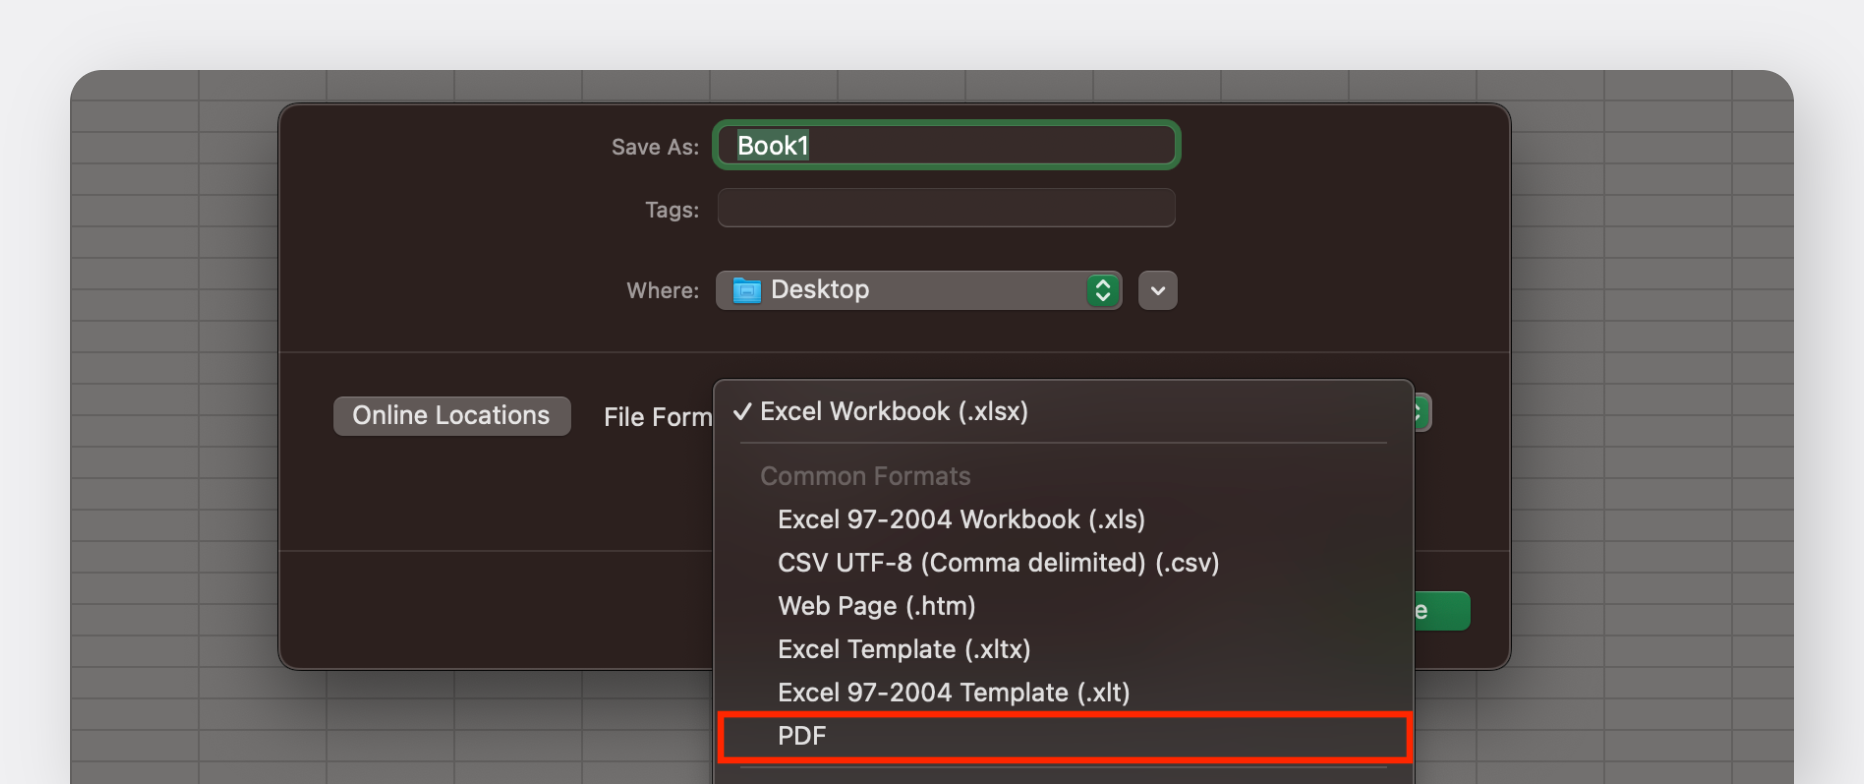Click the green up-down arrows beside Desktop
The width and height of the screenshot is (1864, 784).
point(1102,290)
